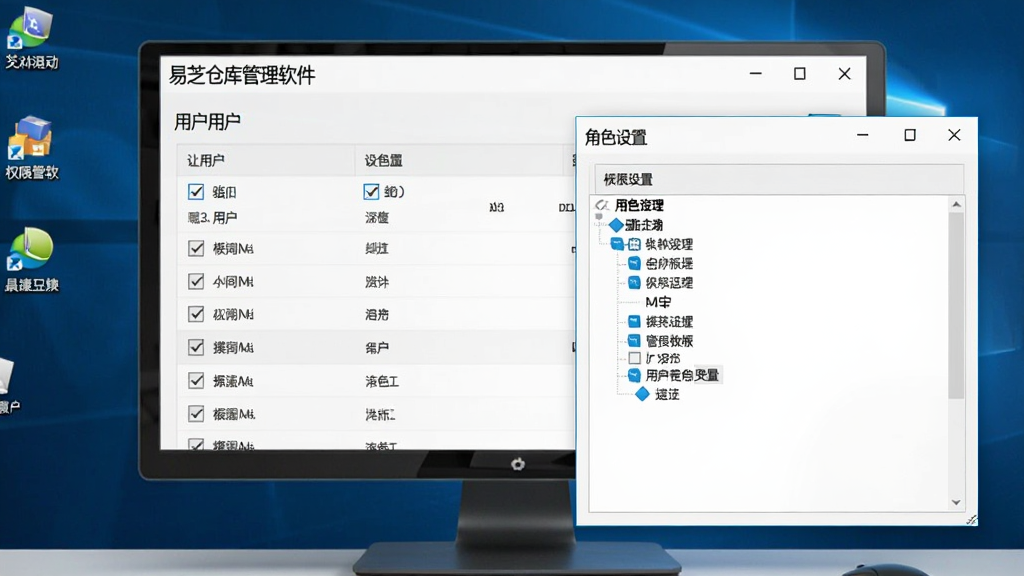The image size is (1024, 576).
Task: Minimize the 角色设置 window
Action: (863, 135)
